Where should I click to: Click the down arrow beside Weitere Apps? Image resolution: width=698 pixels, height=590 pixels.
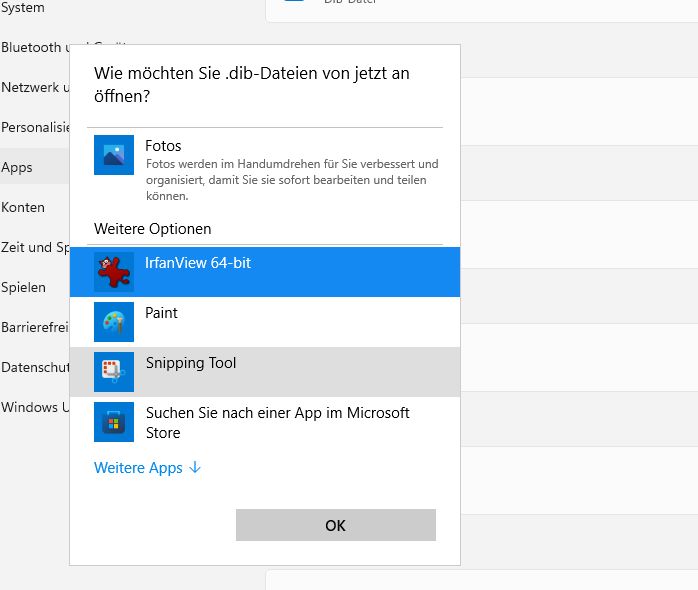click(195, 468)
